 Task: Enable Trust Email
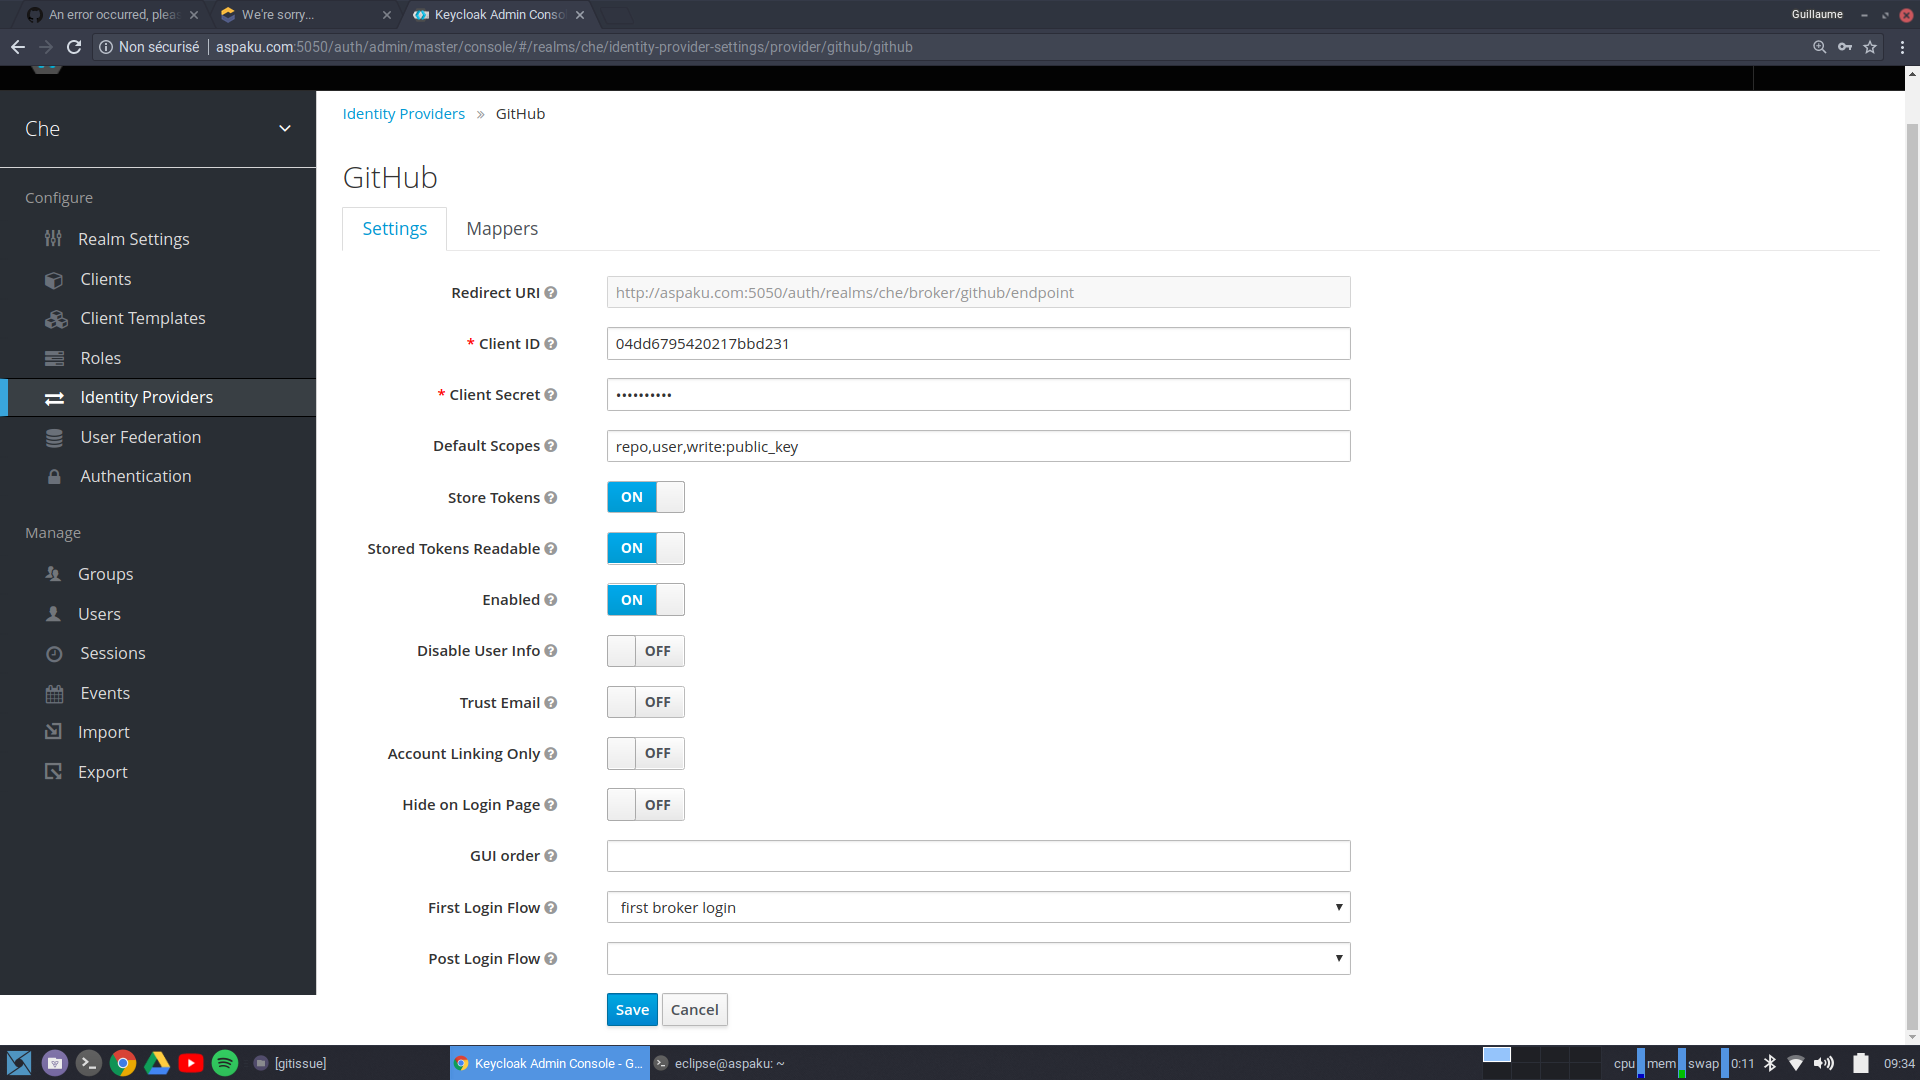(x=645, y=702)
